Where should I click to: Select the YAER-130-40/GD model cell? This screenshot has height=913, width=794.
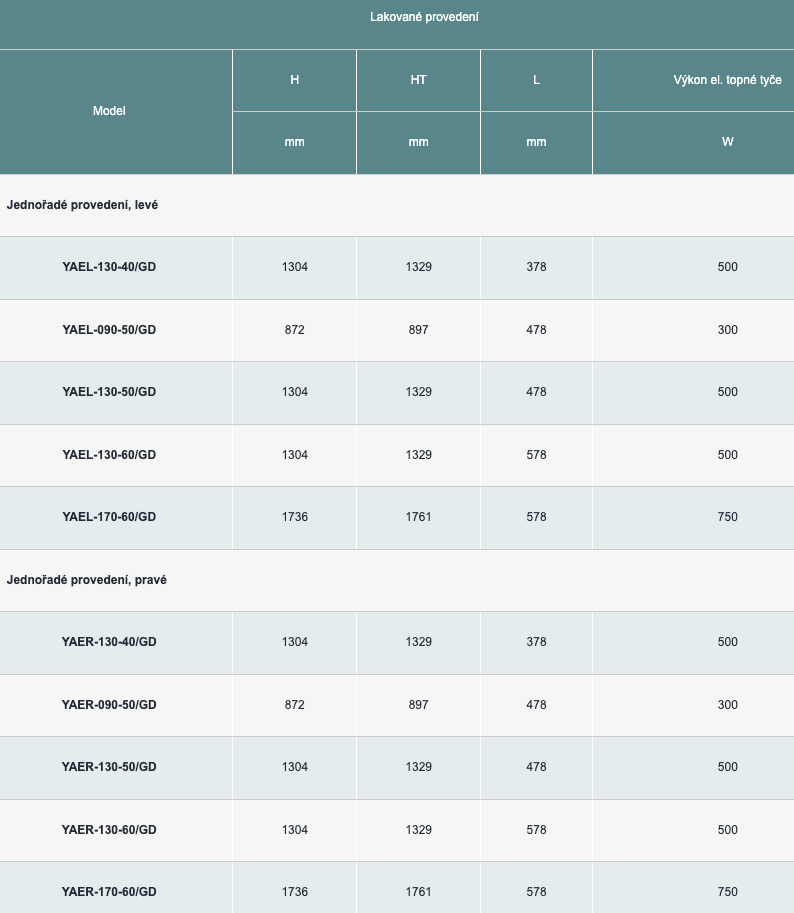click(x=109, y=642)
